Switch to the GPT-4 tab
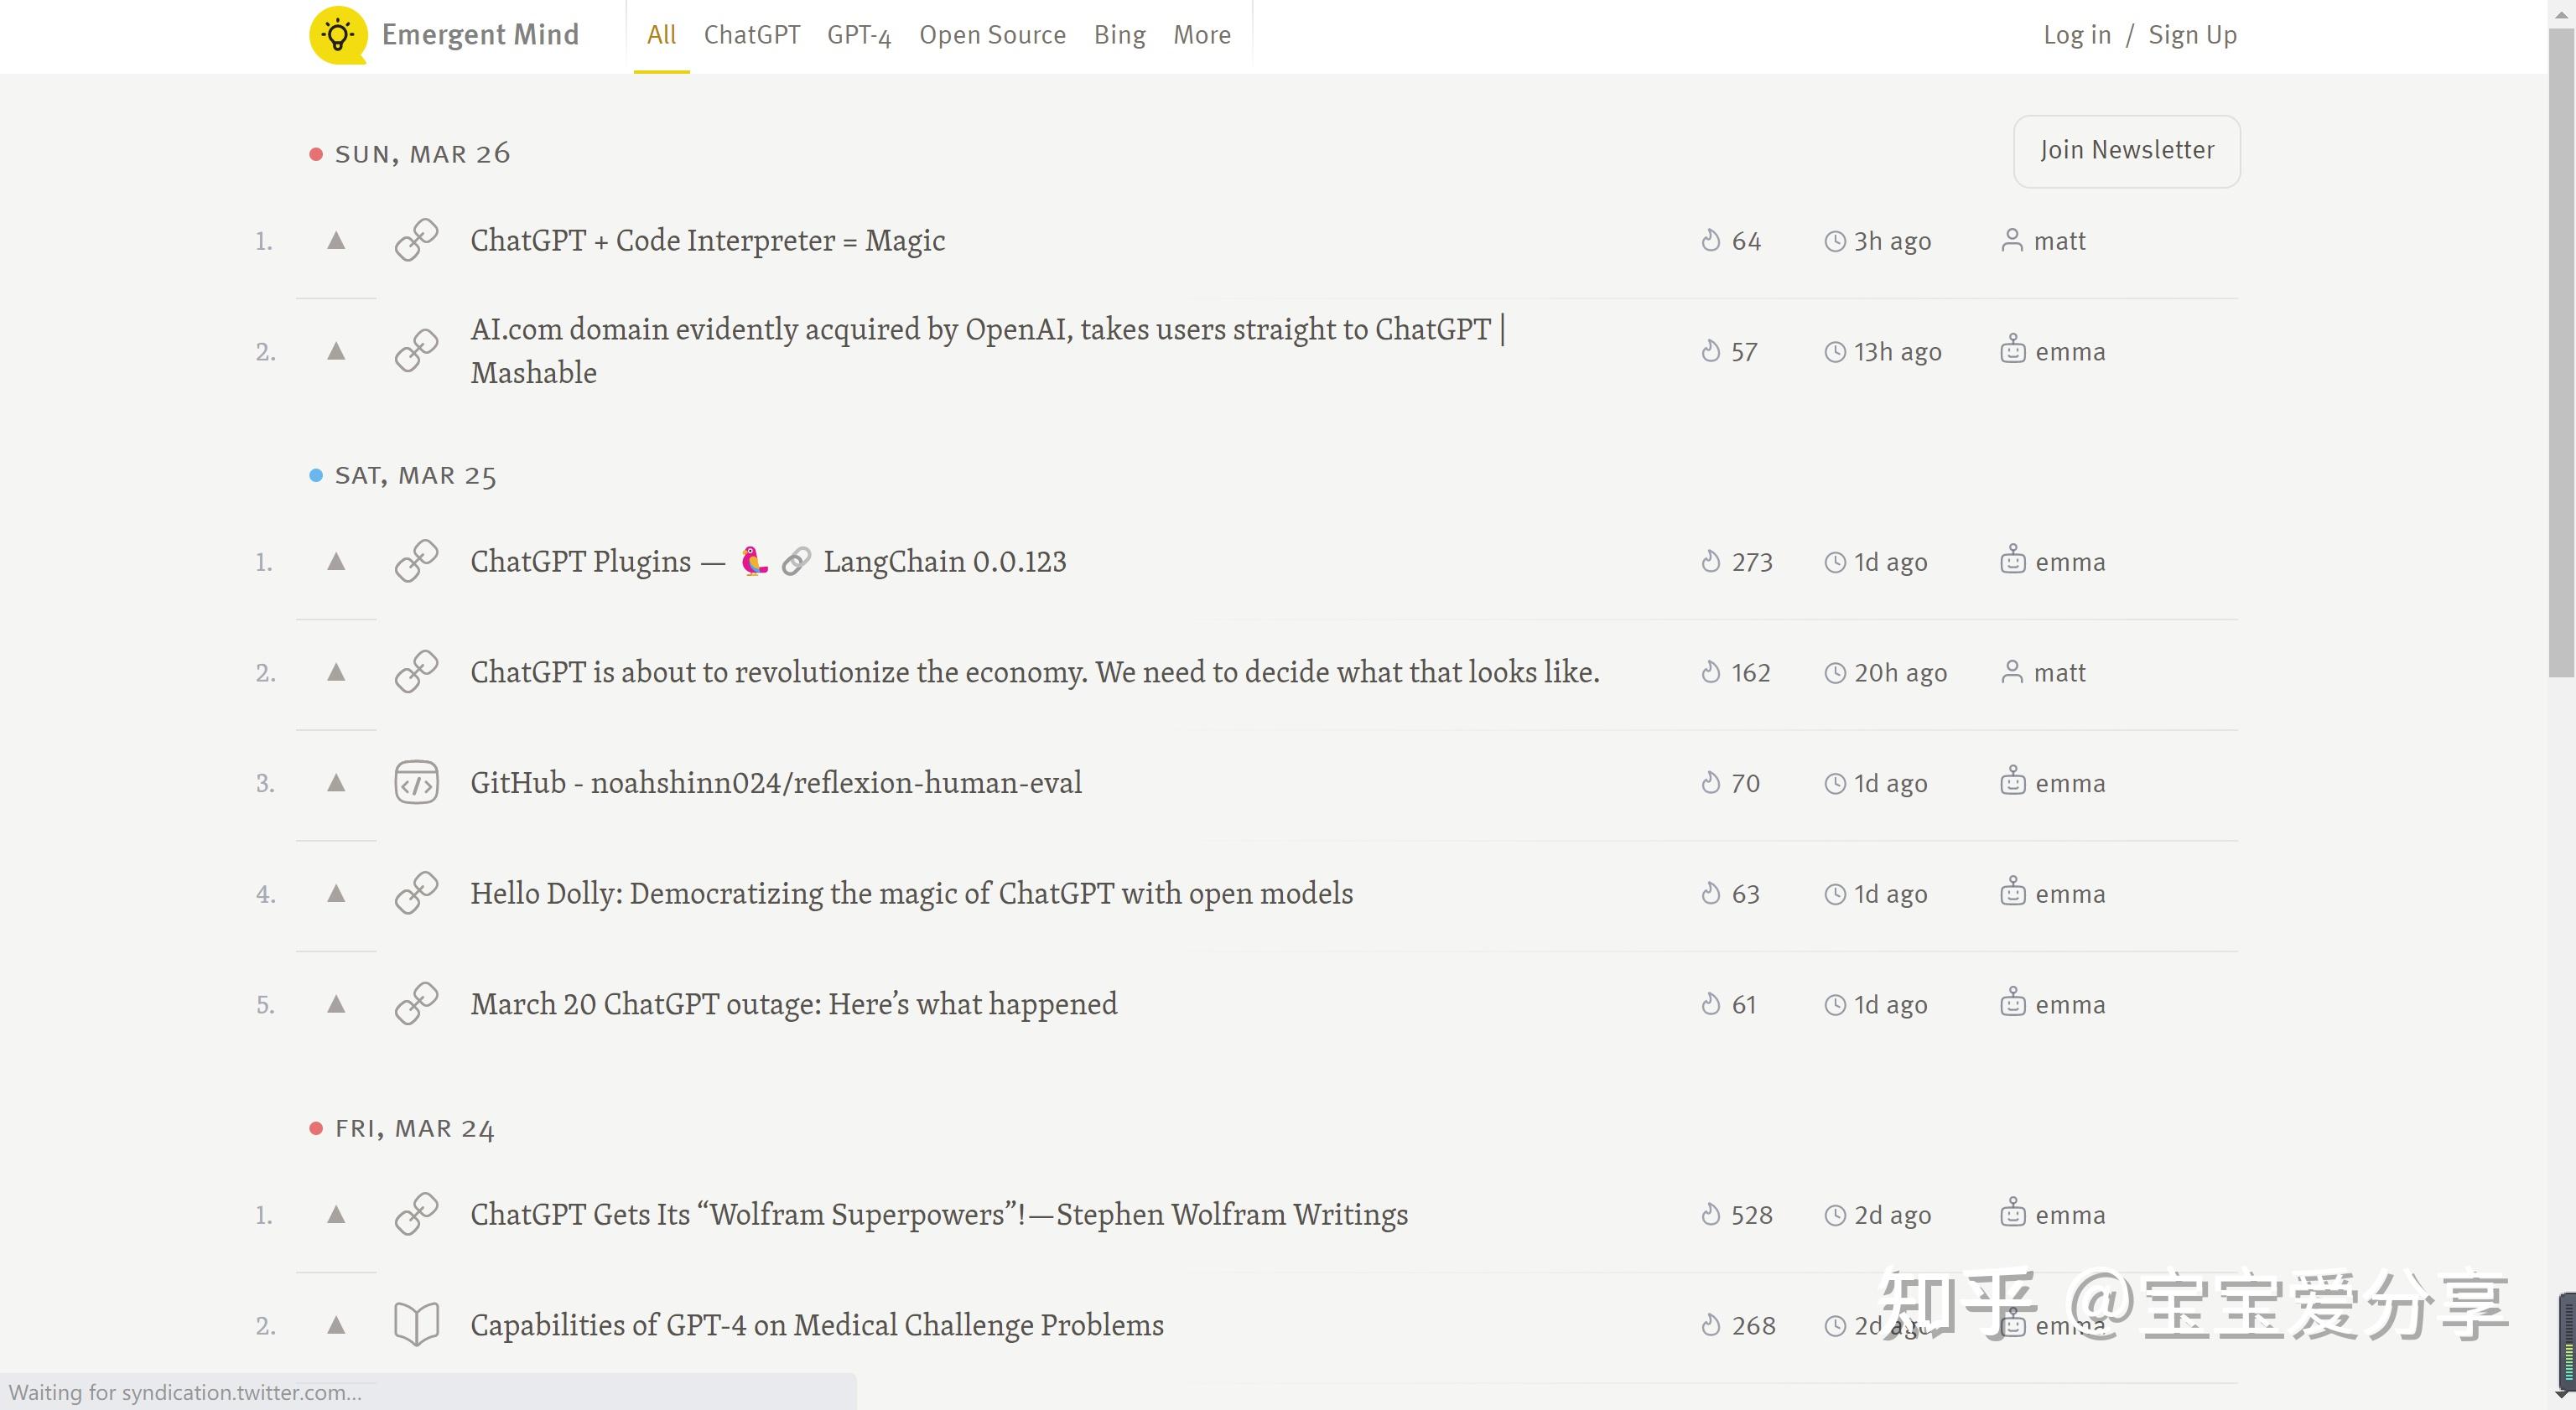The image size is (2576, 1410). 858,35
